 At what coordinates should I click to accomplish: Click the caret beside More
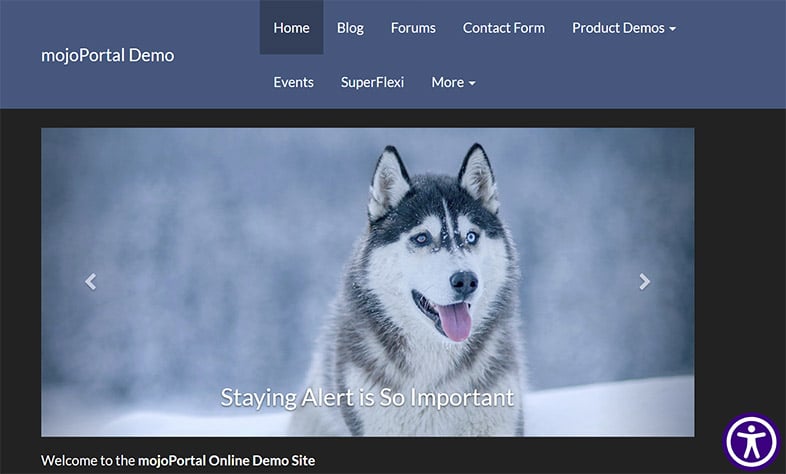coord(472,83)
